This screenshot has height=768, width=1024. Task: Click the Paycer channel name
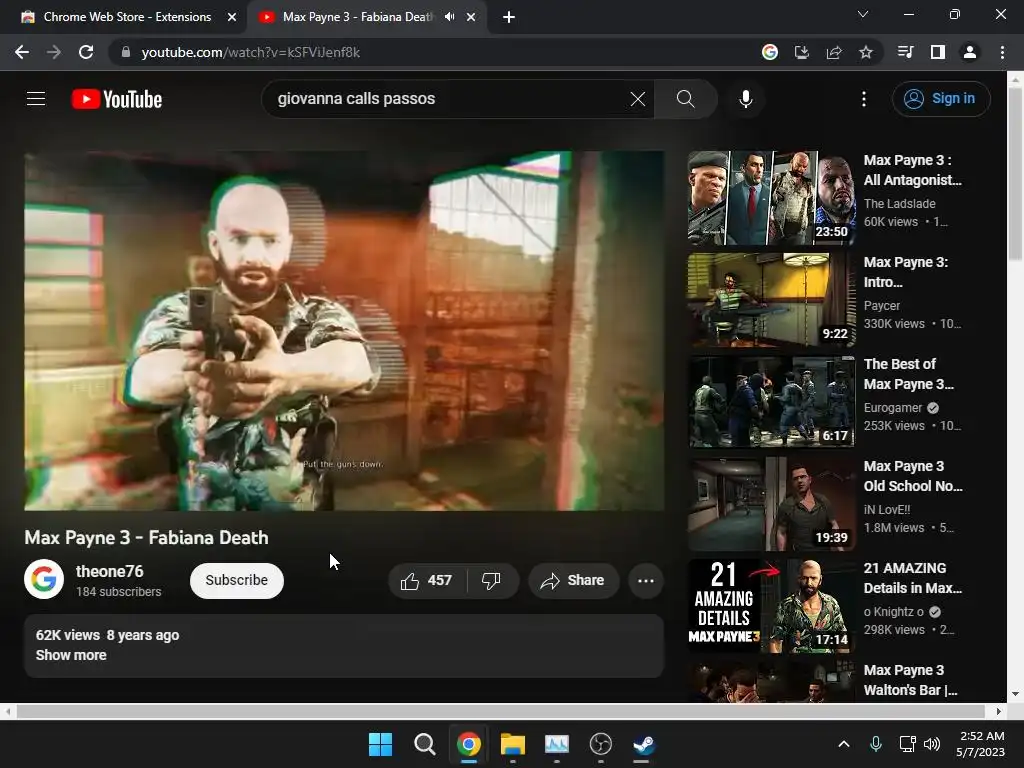(x=882, y=306)
